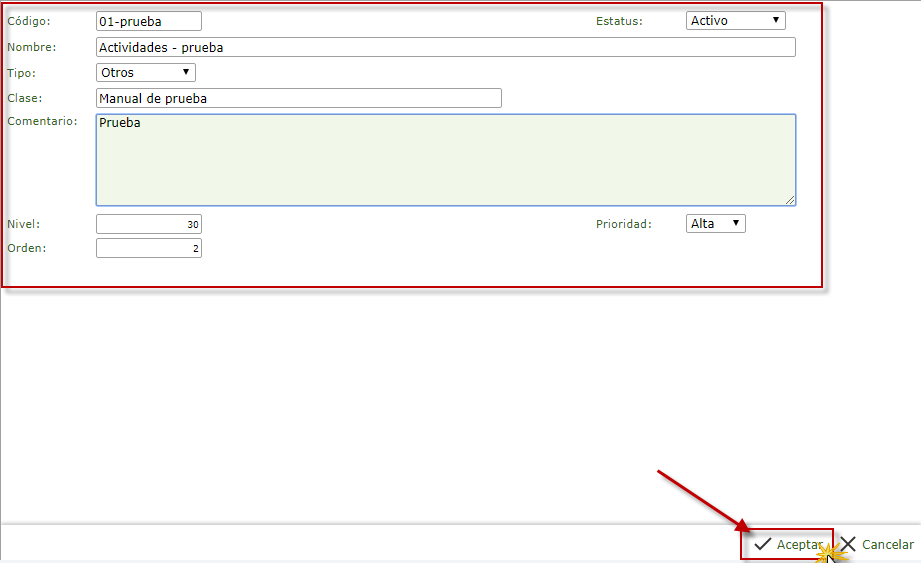Click the Clase label
Viewport: 921px width, 563px height.
point(25,98)
